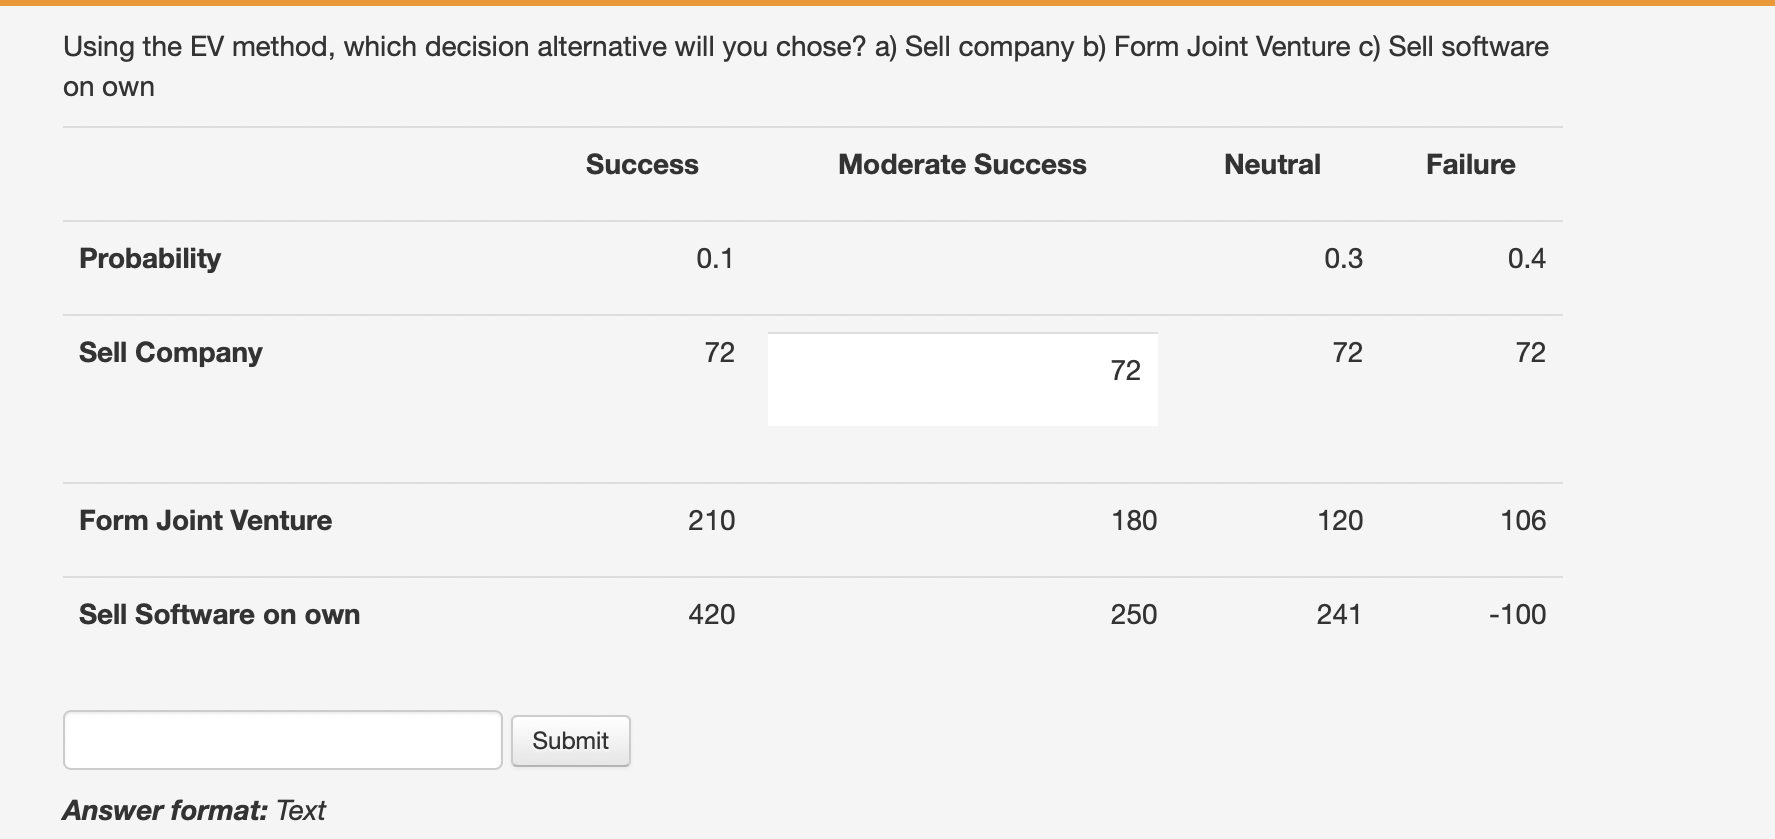This screenshot has width=1775, height=839.
Task: Click the answer input field
Action: click(x=282, y=740)
